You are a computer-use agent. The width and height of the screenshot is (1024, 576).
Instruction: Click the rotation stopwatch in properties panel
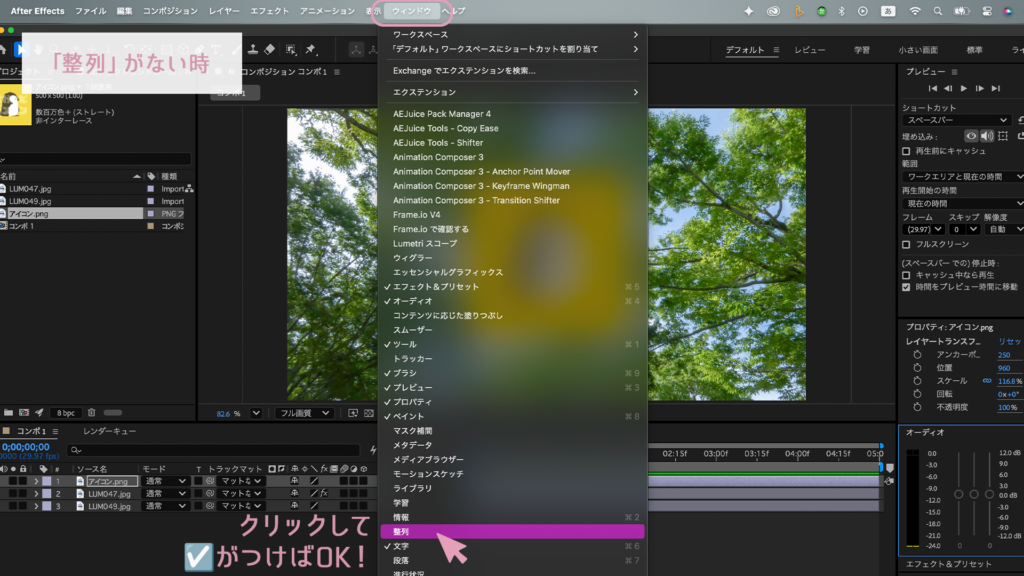(918, 394)
